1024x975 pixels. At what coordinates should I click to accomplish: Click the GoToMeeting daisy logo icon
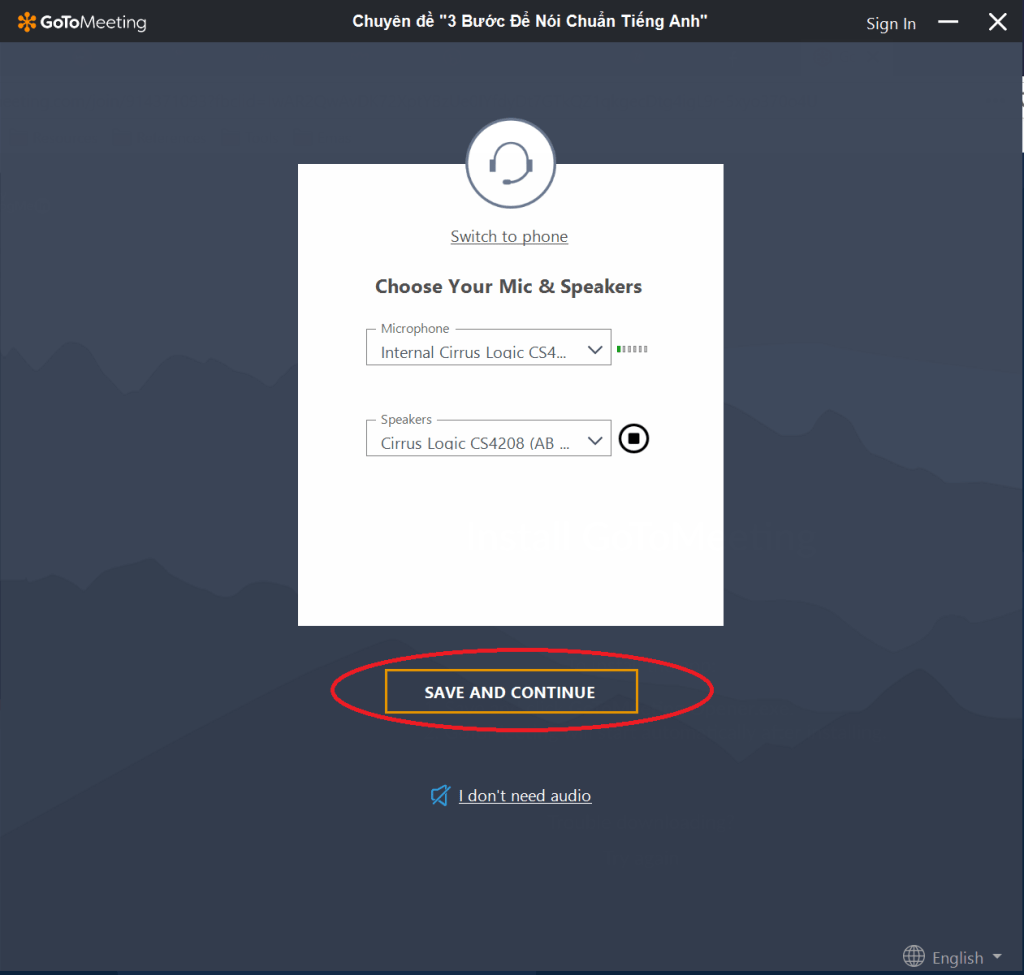(x=27, y=22)
